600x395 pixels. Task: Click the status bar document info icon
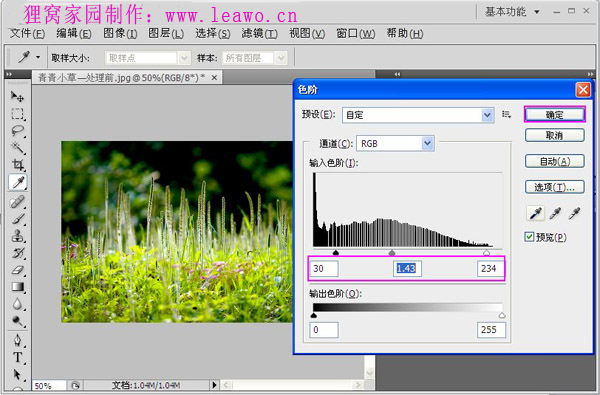click(75, 385)
